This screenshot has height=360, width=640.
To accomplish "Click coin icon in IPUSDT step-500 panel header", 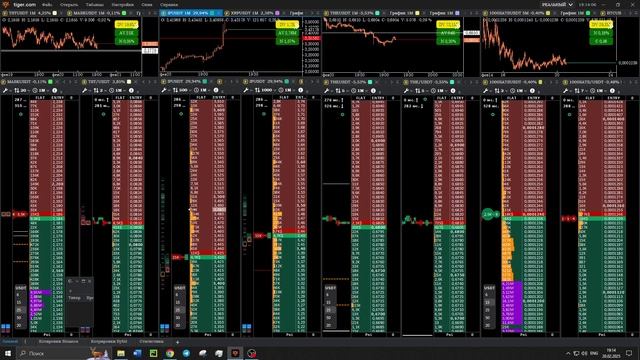I will (164, 82).
